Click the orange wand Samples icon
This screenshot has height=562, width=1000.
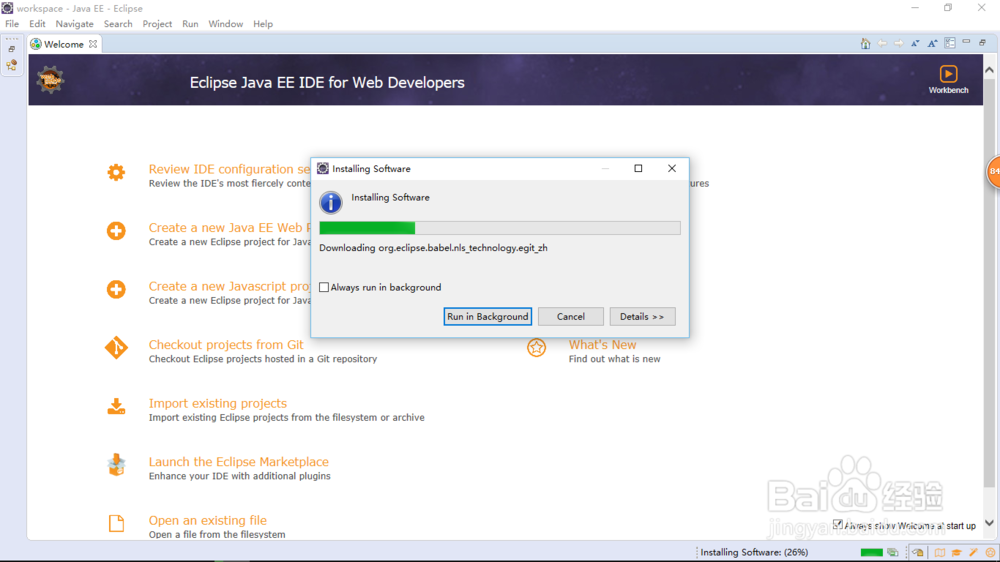click(973, 552)
